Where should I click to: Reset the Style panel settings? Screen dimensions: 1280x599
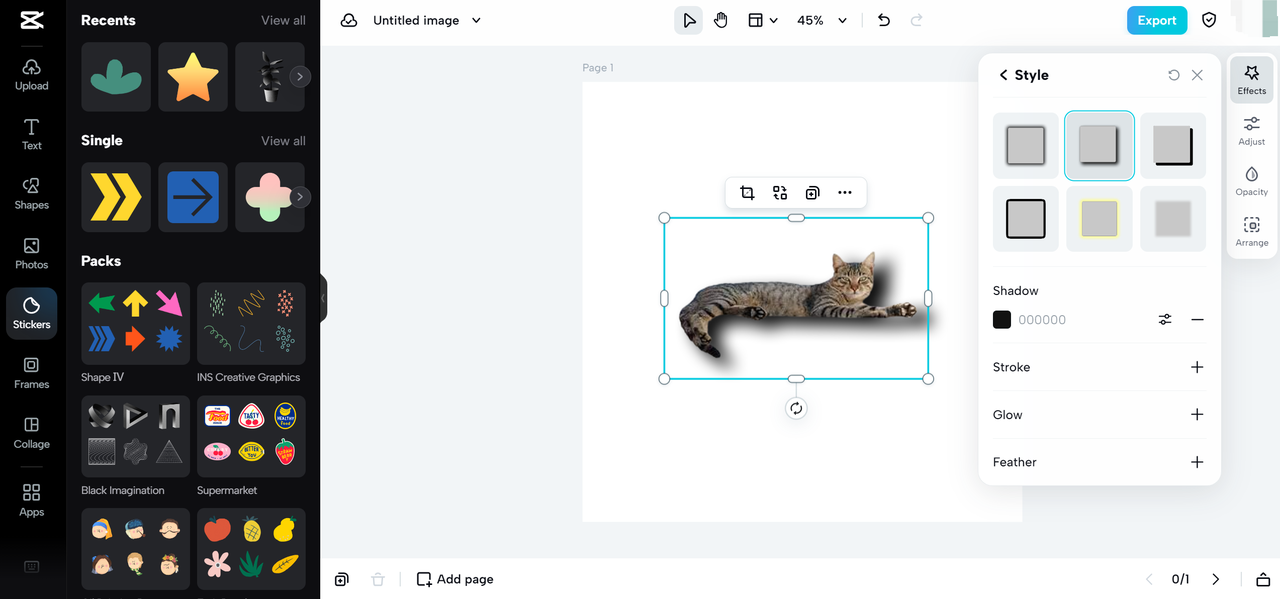(1174, 75)
